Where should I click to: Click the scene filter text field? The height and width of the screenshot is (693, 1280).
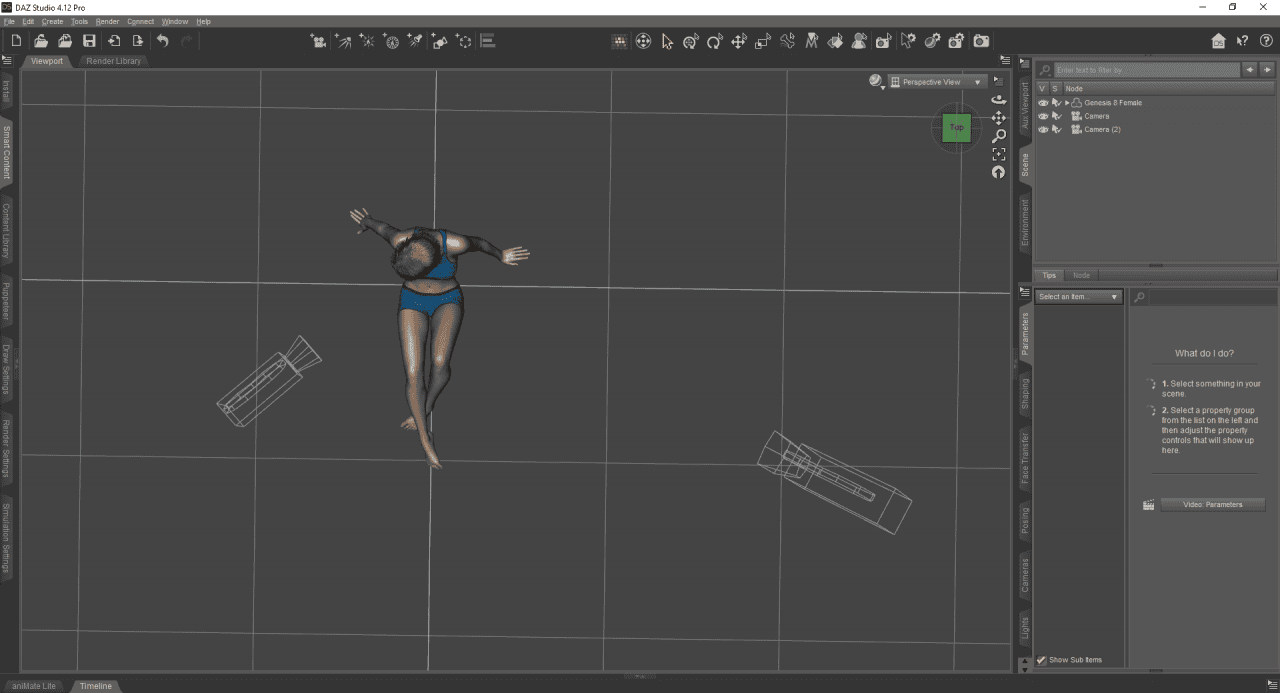(1146, 70)
